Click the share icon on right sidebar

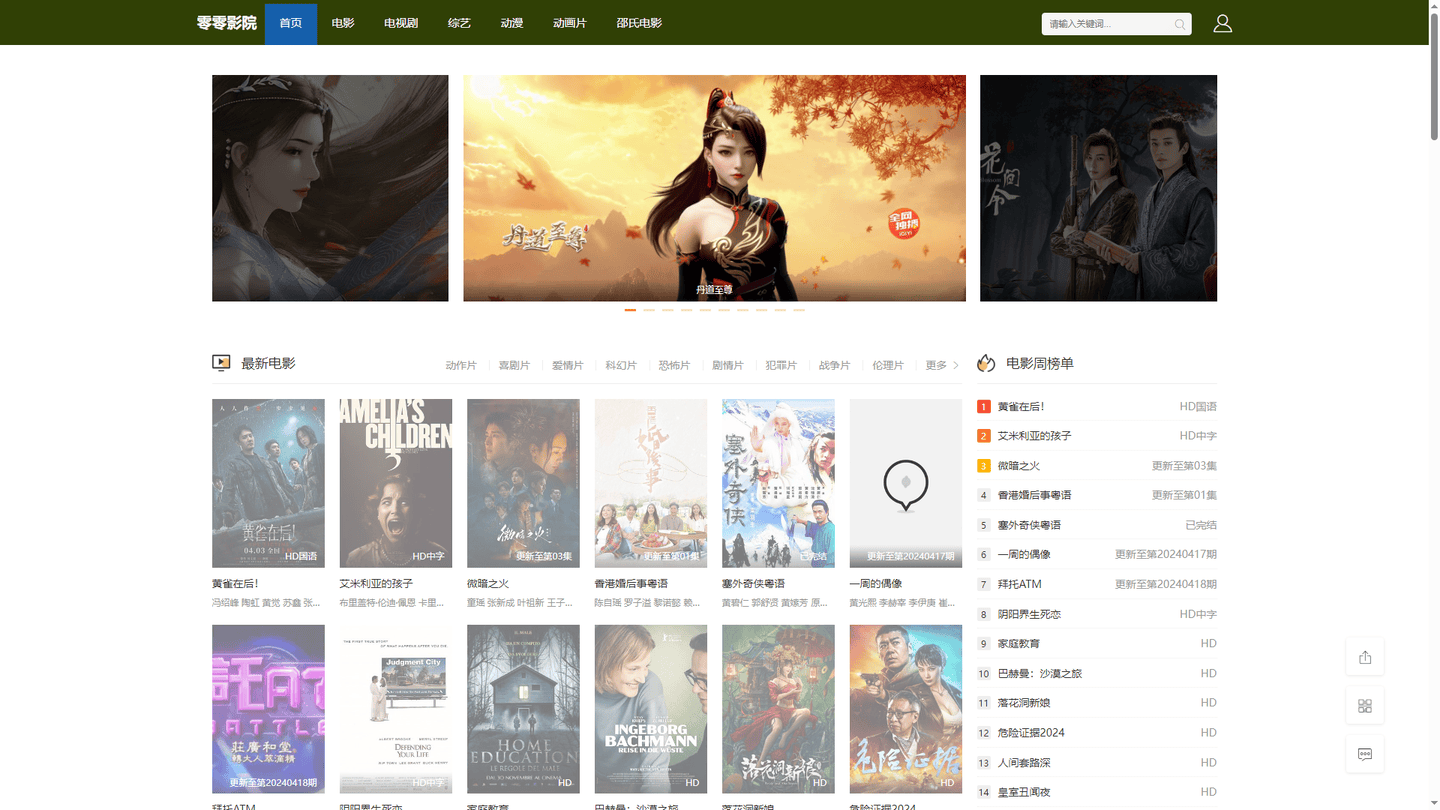1365,657
